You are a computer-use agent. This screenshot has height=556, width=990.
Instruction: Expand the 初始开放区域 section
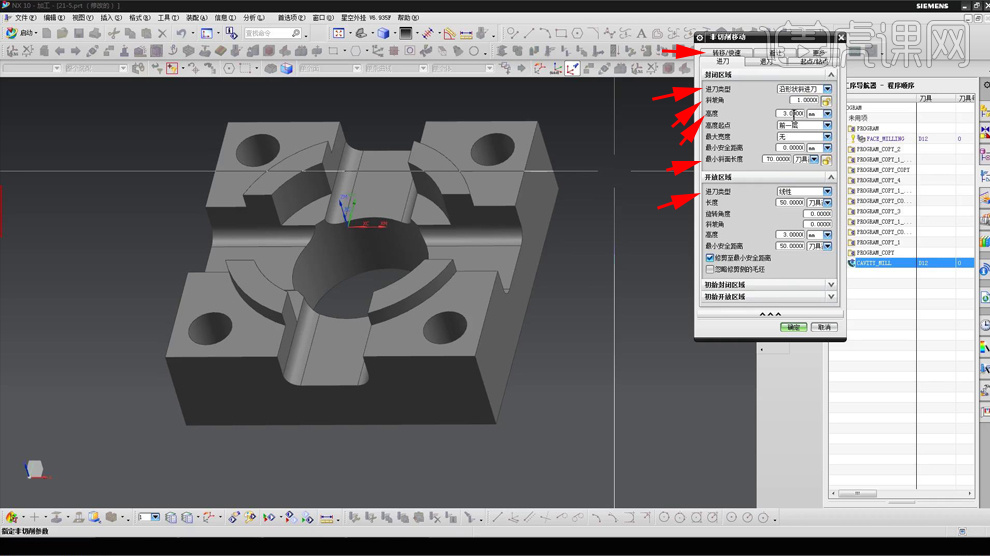[x=831, y=297]
